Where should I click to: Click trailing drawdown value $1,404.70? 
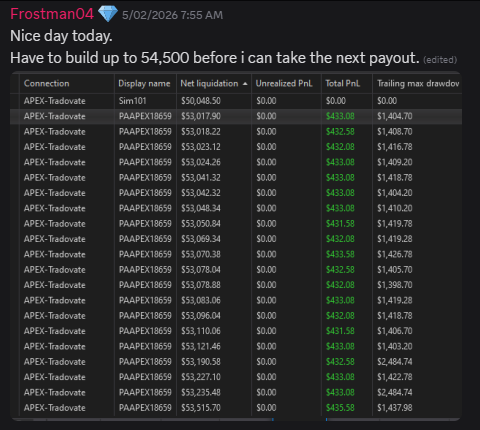pyautogui.click(x=395, y=116)
